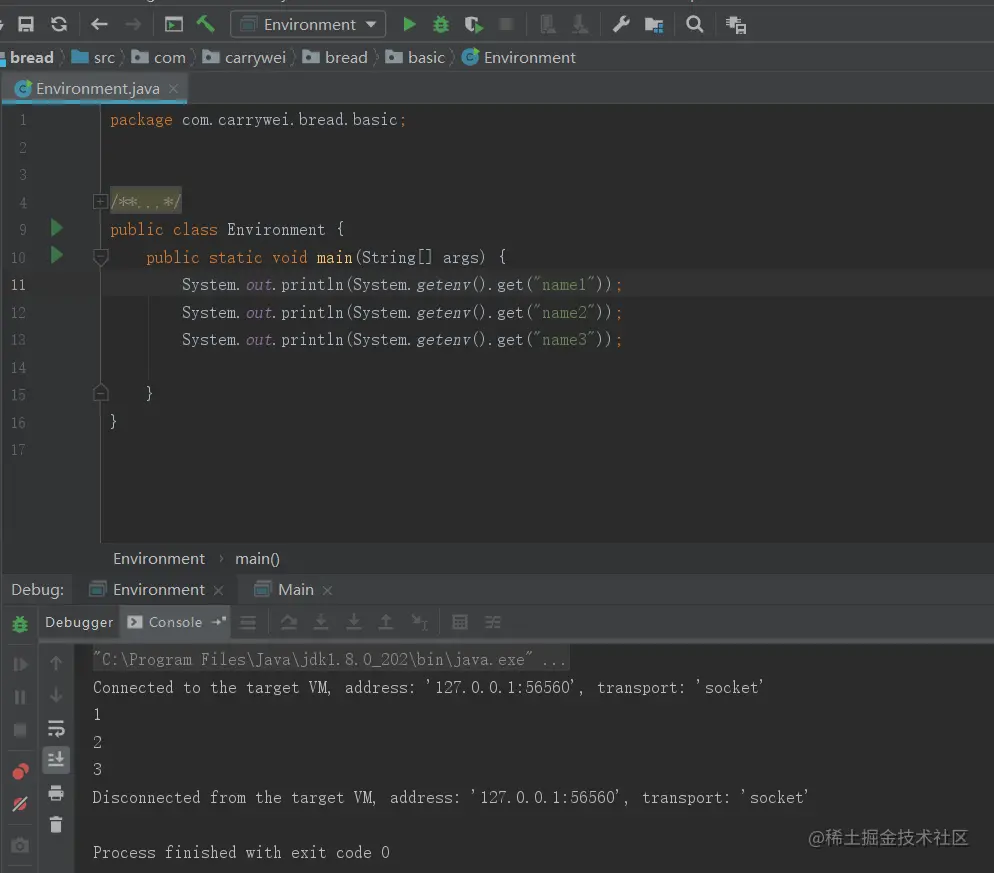Screen dimensions: 994x873
Task: Click the Run to Cursor debug icon
Action: click(x=420, y=623)
